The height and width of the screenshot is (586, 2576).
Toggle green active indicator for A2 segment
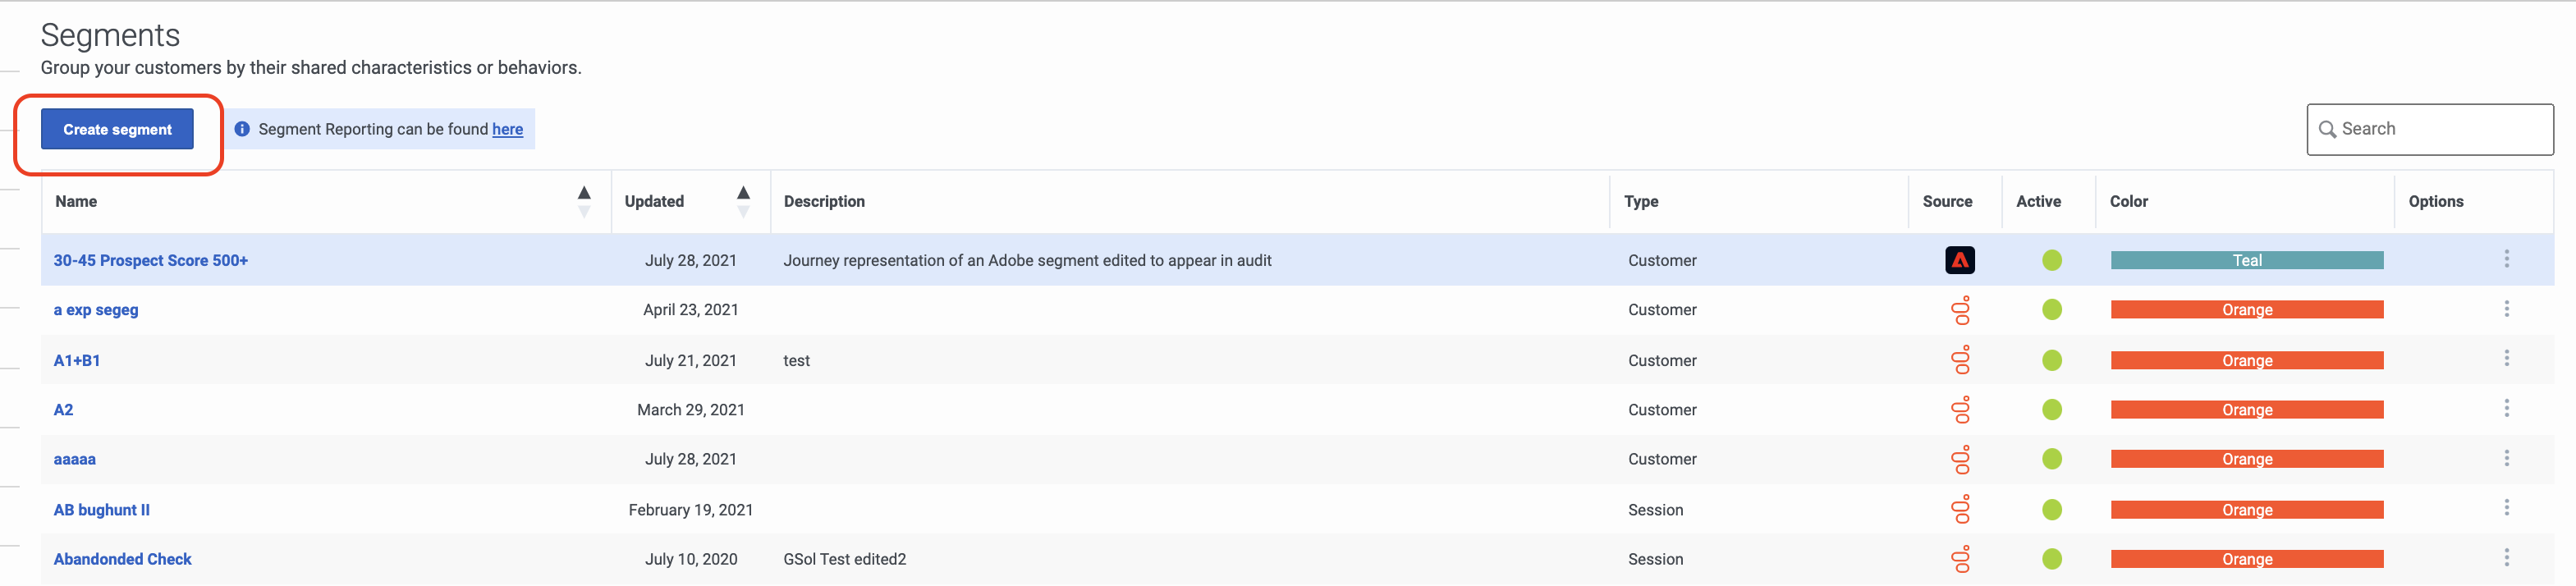[2052, 409]
